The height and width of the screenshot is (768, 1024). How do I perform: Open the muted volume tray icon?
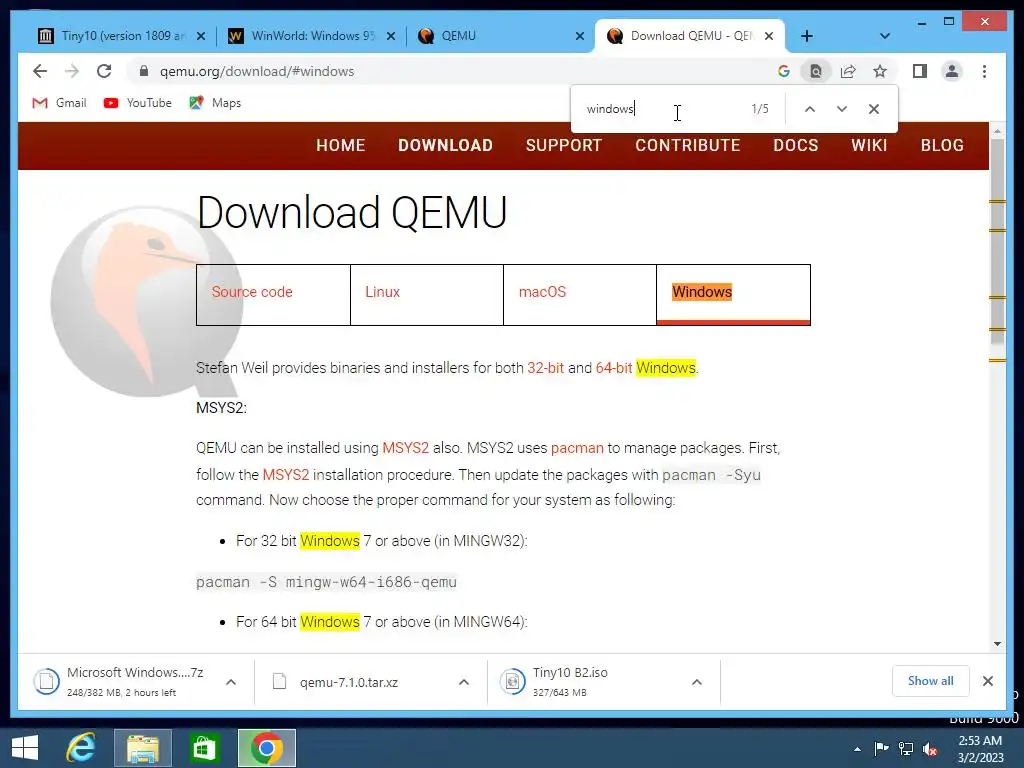[x=929, y=749]
